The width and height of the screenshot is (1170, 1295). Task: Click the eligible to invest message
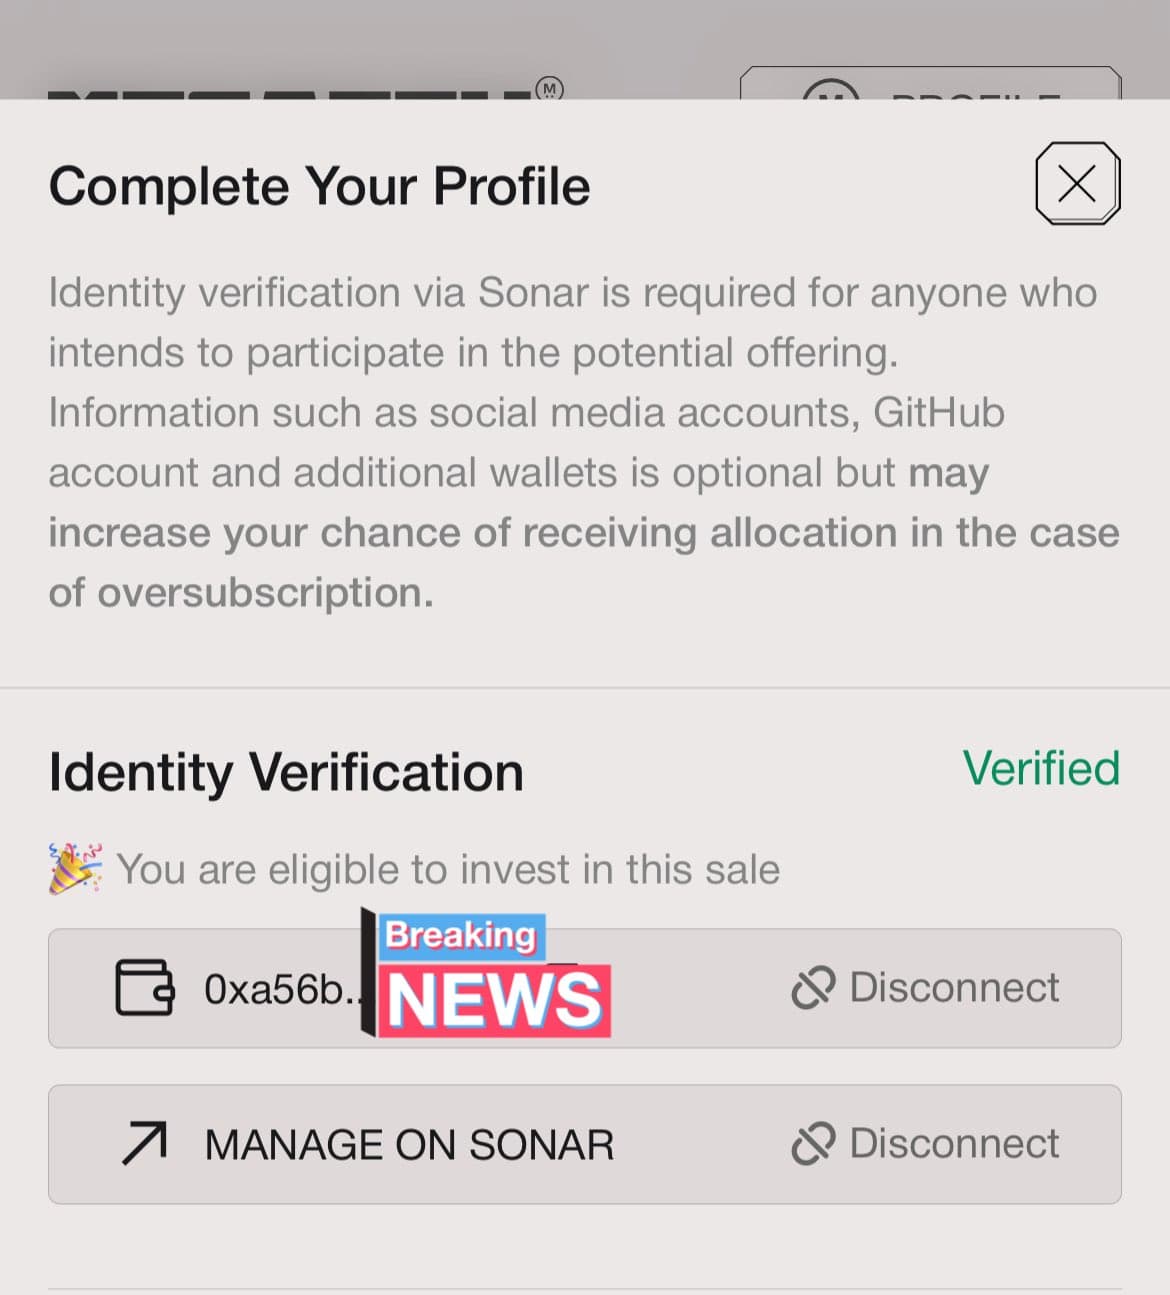[447, 869]
